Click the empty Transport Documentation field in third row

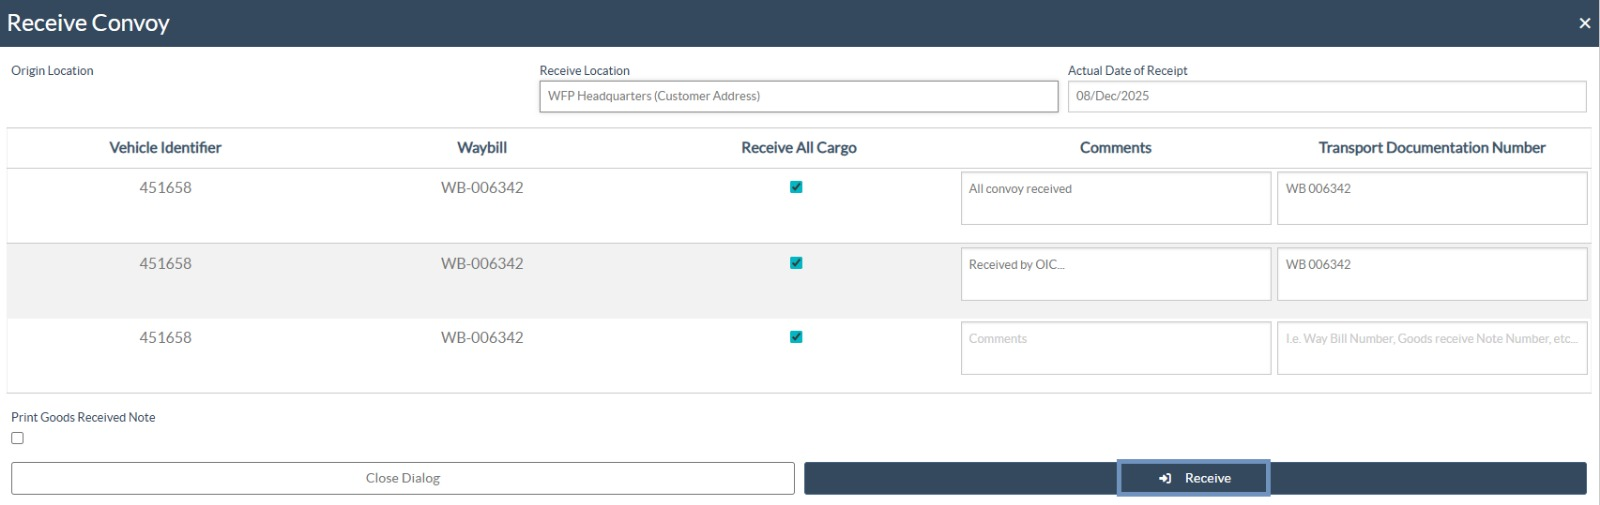(1431, 348)
